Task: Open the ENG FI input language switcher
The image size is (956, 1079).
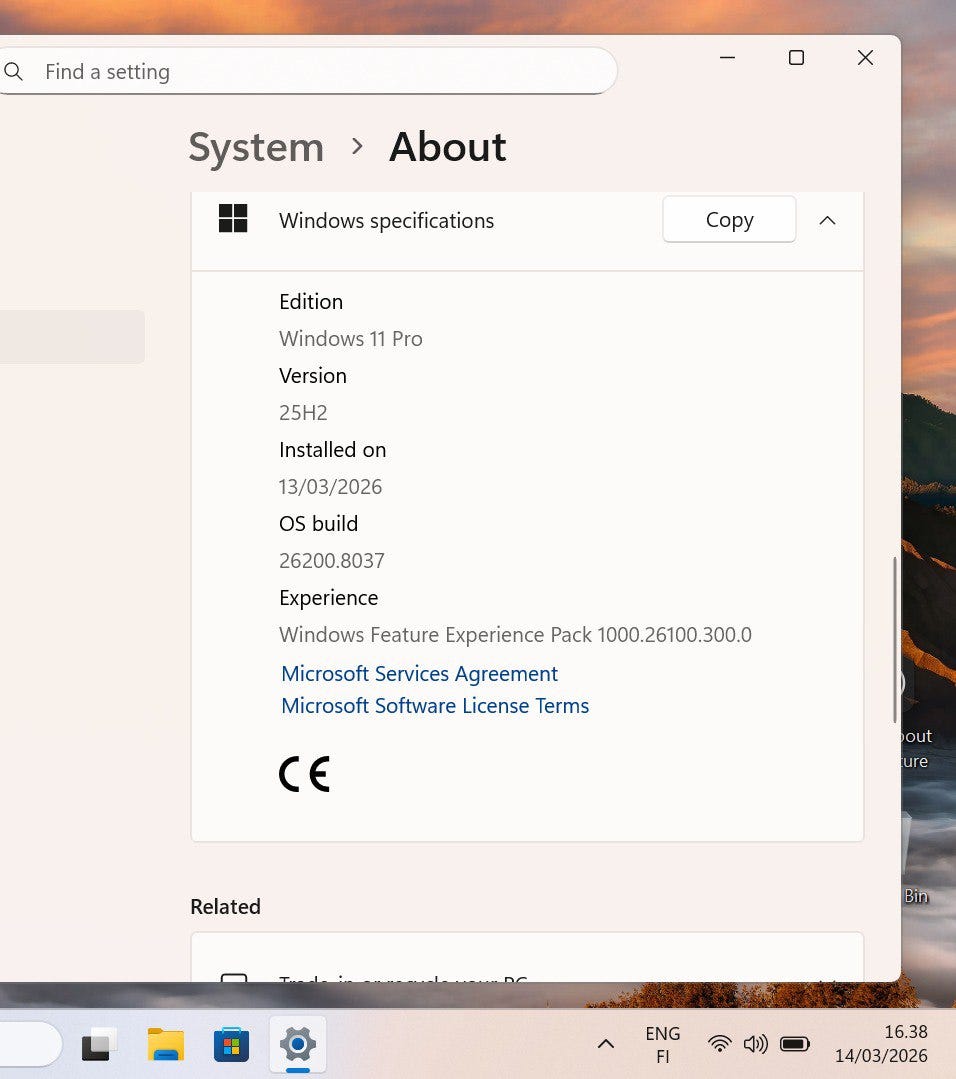Action: click(x=662, y=1045)
